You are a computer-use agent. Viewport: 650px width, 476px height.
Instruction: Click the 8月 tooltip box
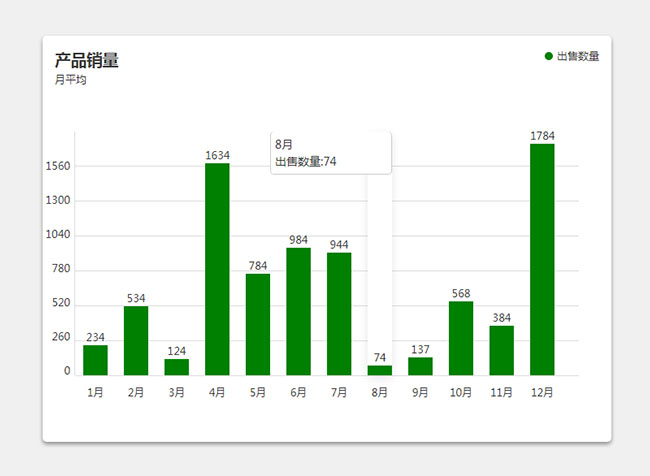pos(330,153)
